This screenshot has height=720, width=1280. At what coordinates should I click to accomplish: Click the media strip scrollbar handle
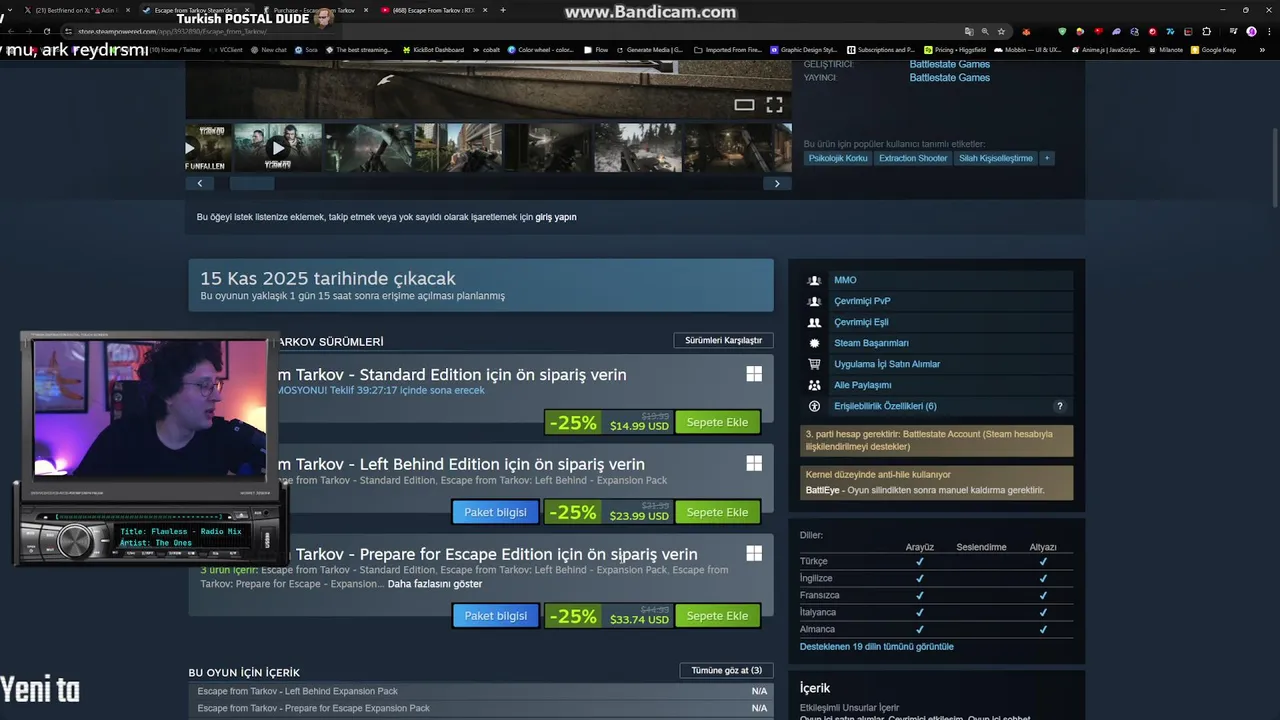(252, 183)
